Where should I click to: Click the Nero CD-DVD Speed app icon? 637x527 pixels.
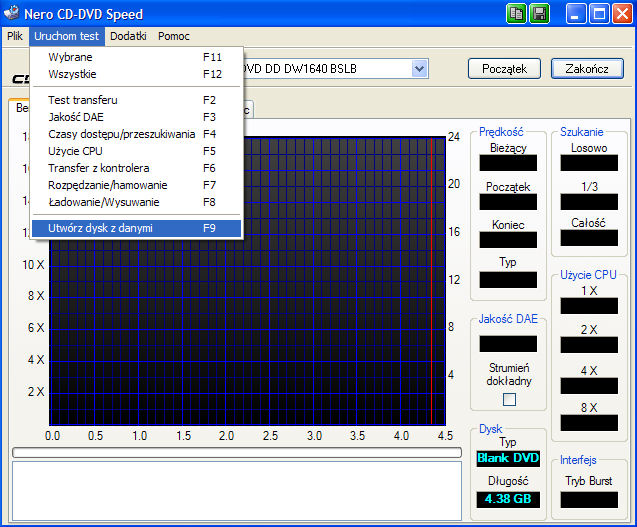pyautogui.click(x=11, y=13)
